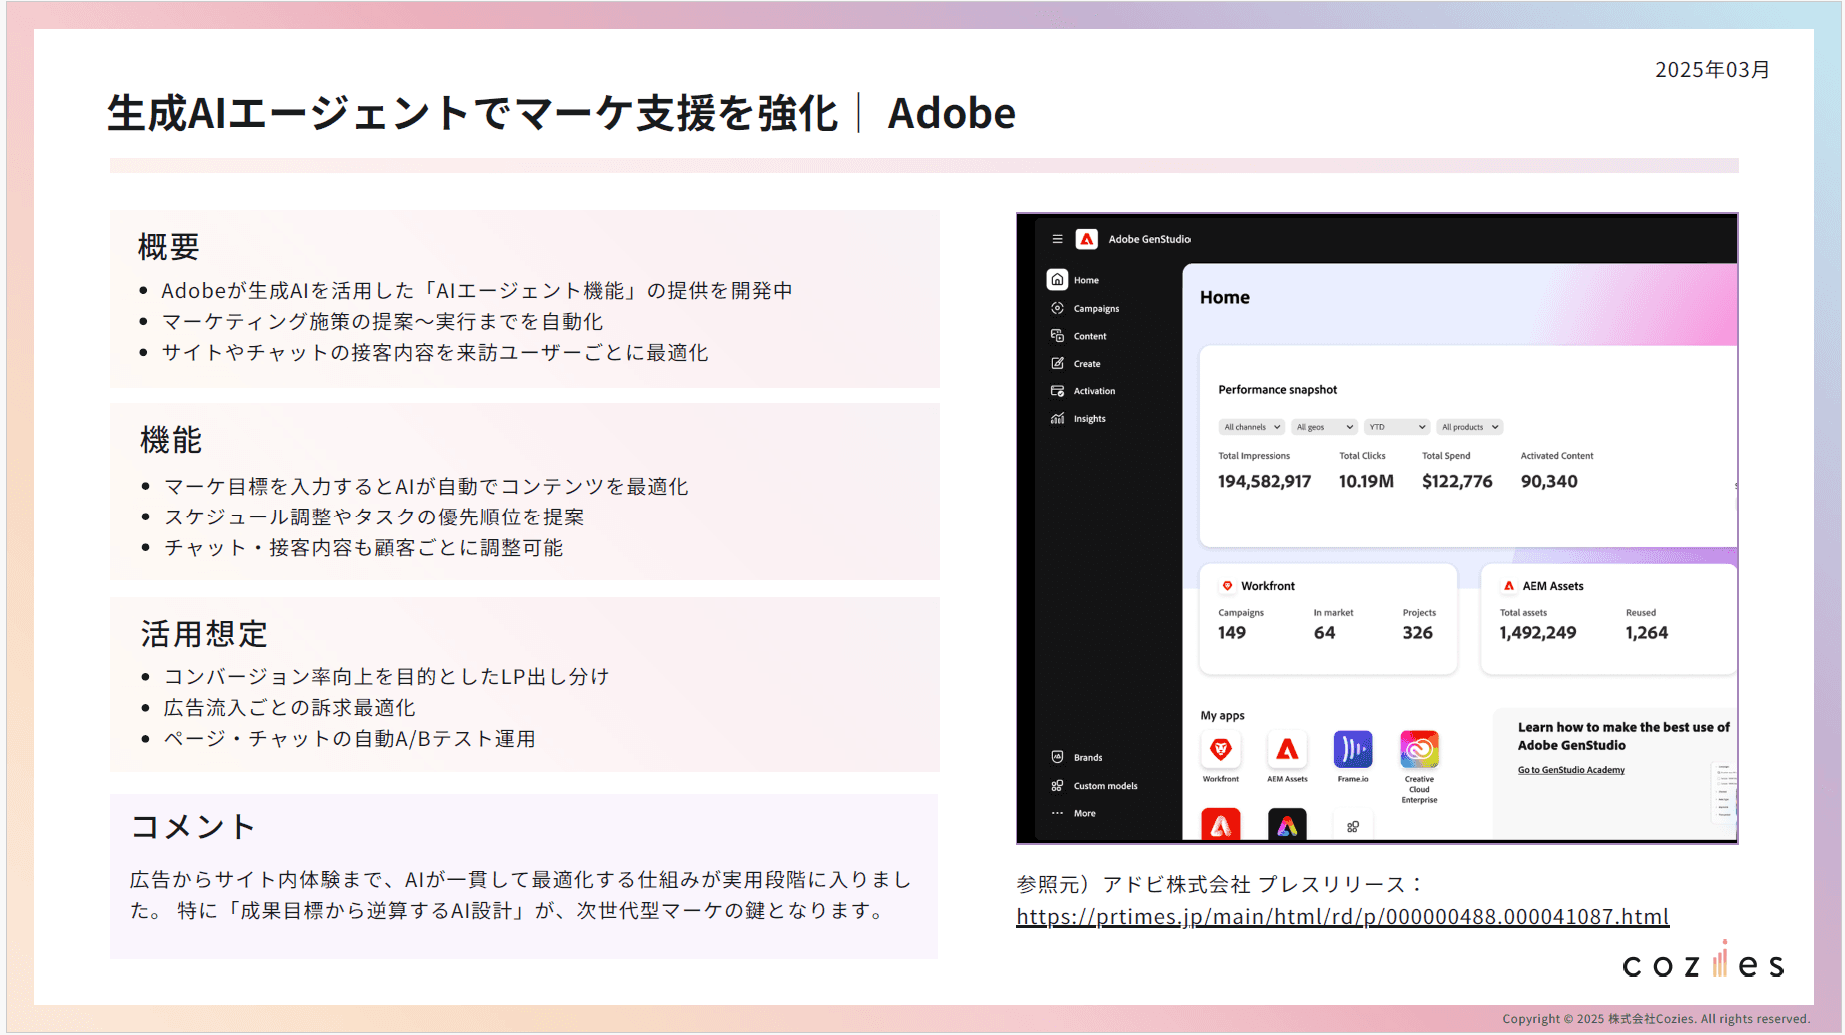The image size is (1845, 1035).
Task: Click the cozies logo at bottom right
Action: click(x=1703, y=961)
